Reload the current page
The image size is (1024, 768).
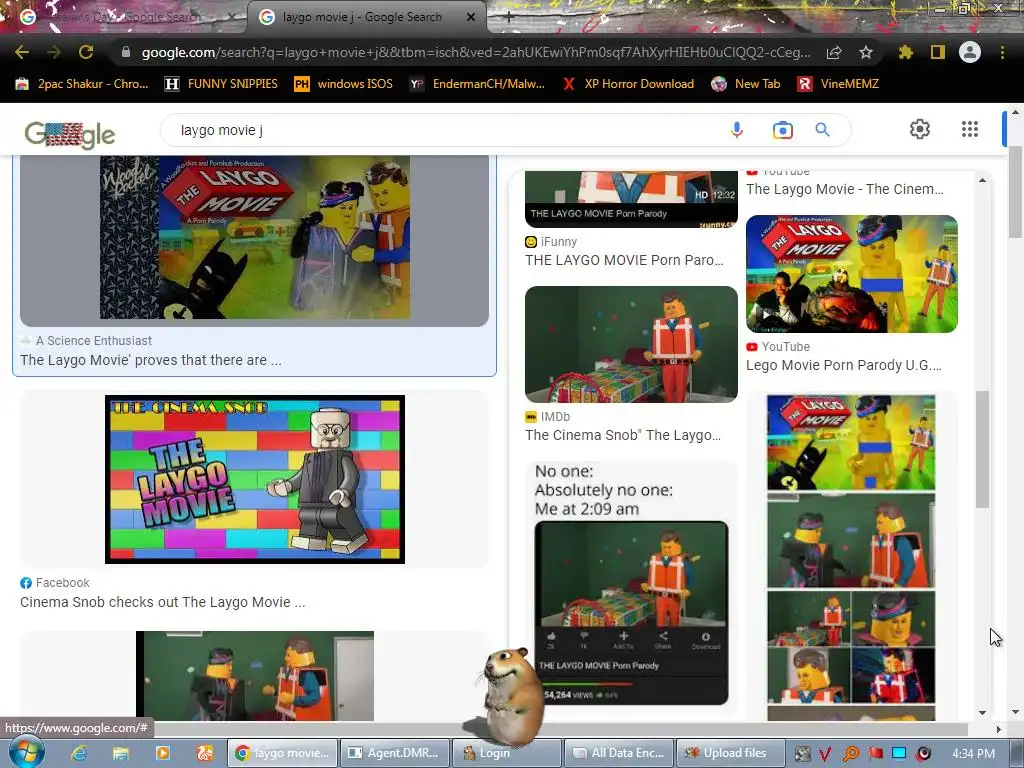click(x=86, y=52)
